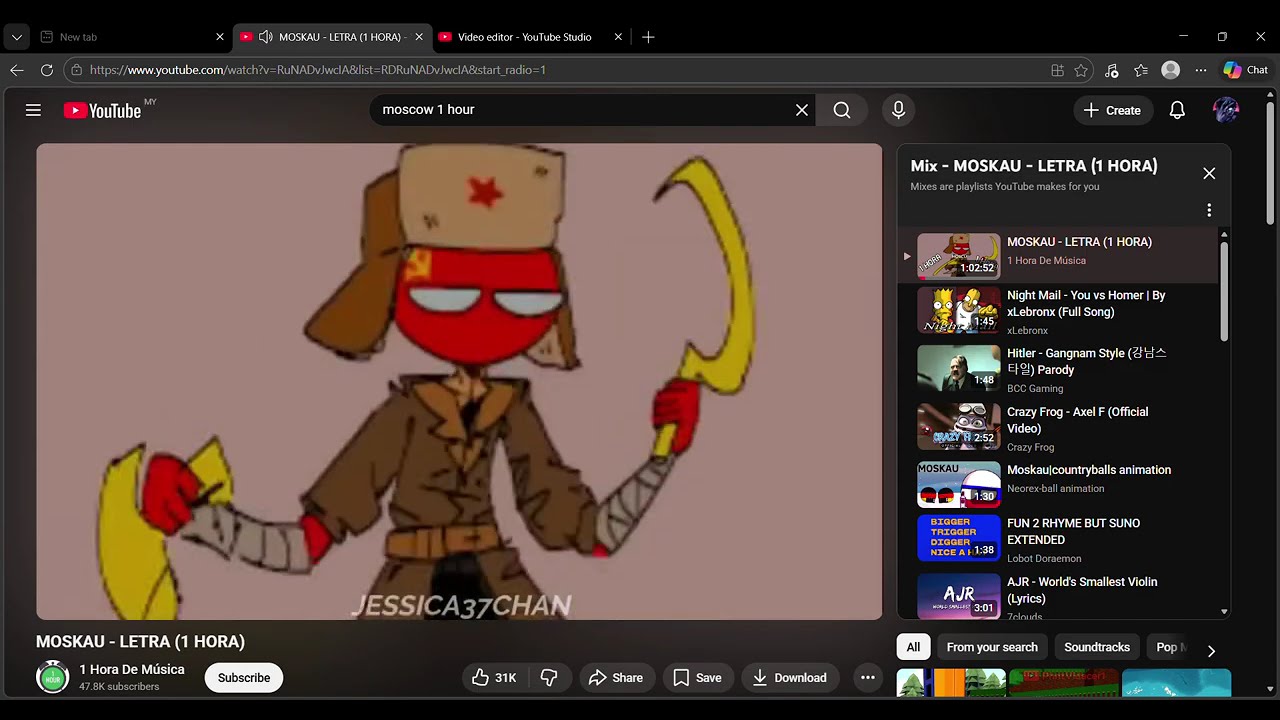Switch to Video editor YouTube Studio tab
Image resolution: width=1280 pixels, height=720 pixels.
pyautogui.click(x=525, y=37)
